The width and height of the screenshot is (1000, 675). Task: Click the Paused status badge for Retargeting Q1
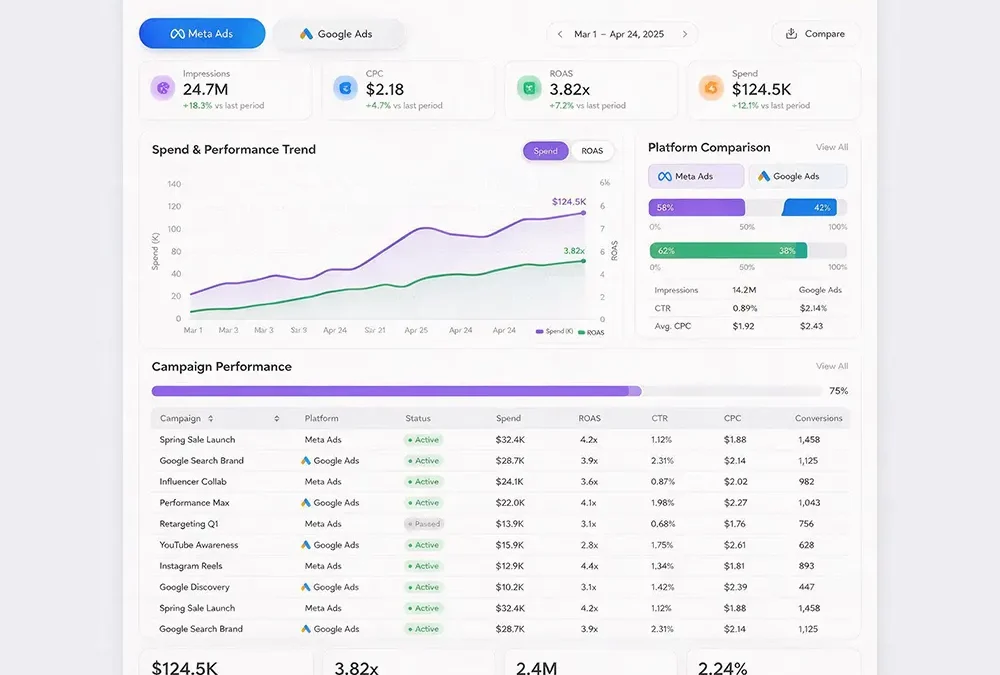pos(424,524)
